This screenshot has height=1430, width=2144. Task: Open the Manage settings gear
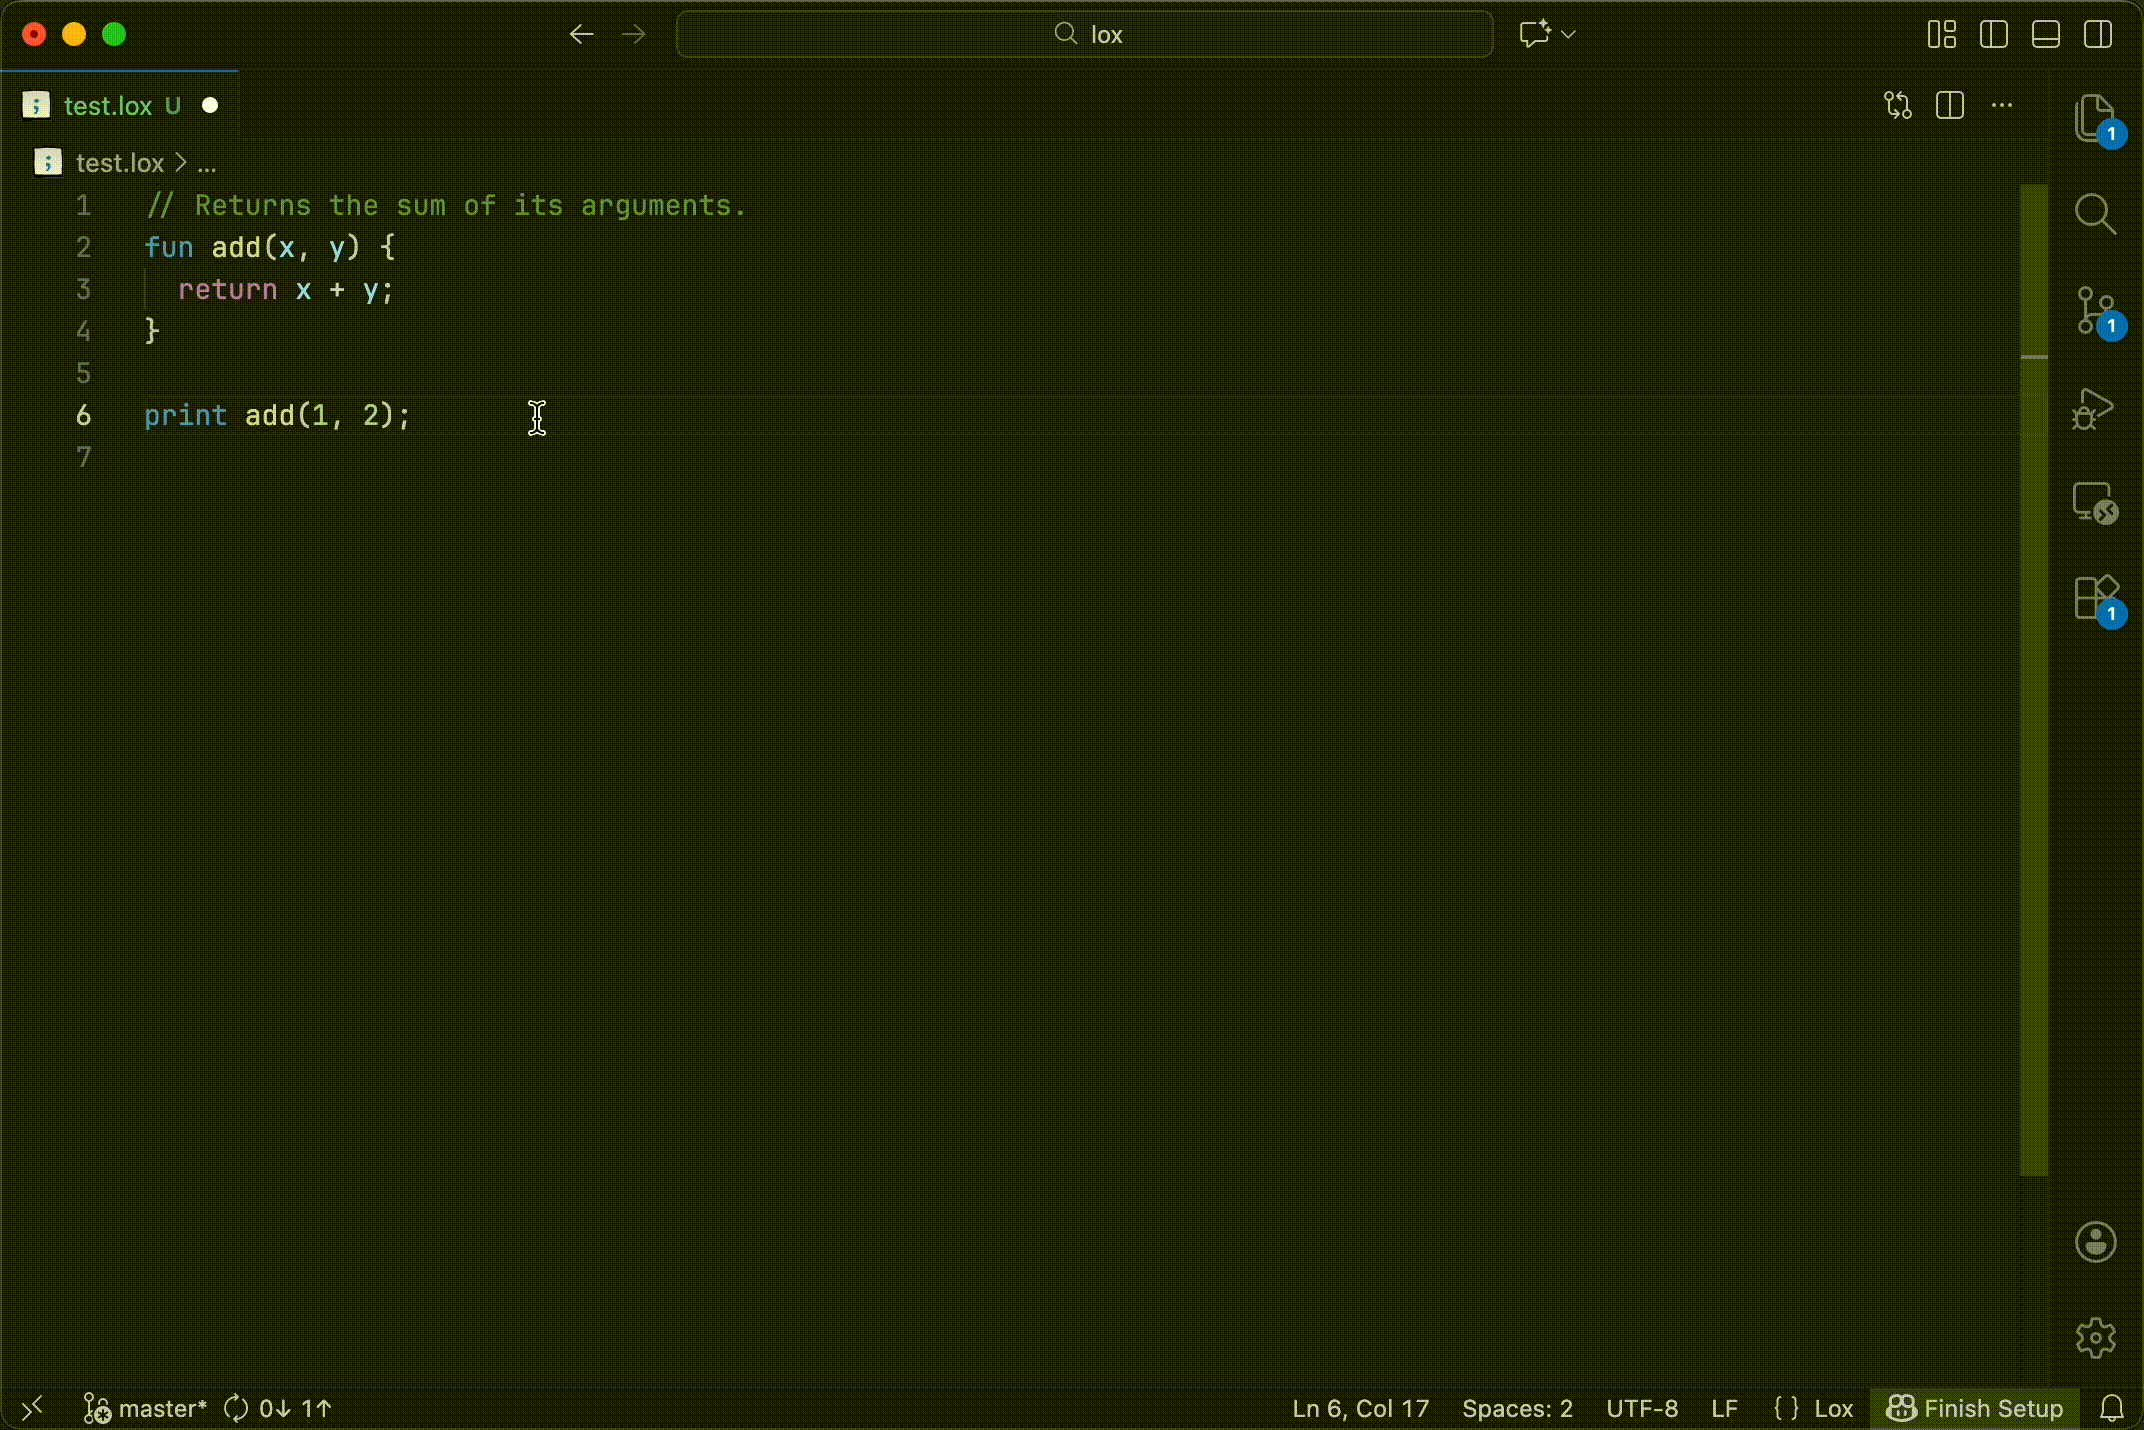[x=2096, y=1338]
